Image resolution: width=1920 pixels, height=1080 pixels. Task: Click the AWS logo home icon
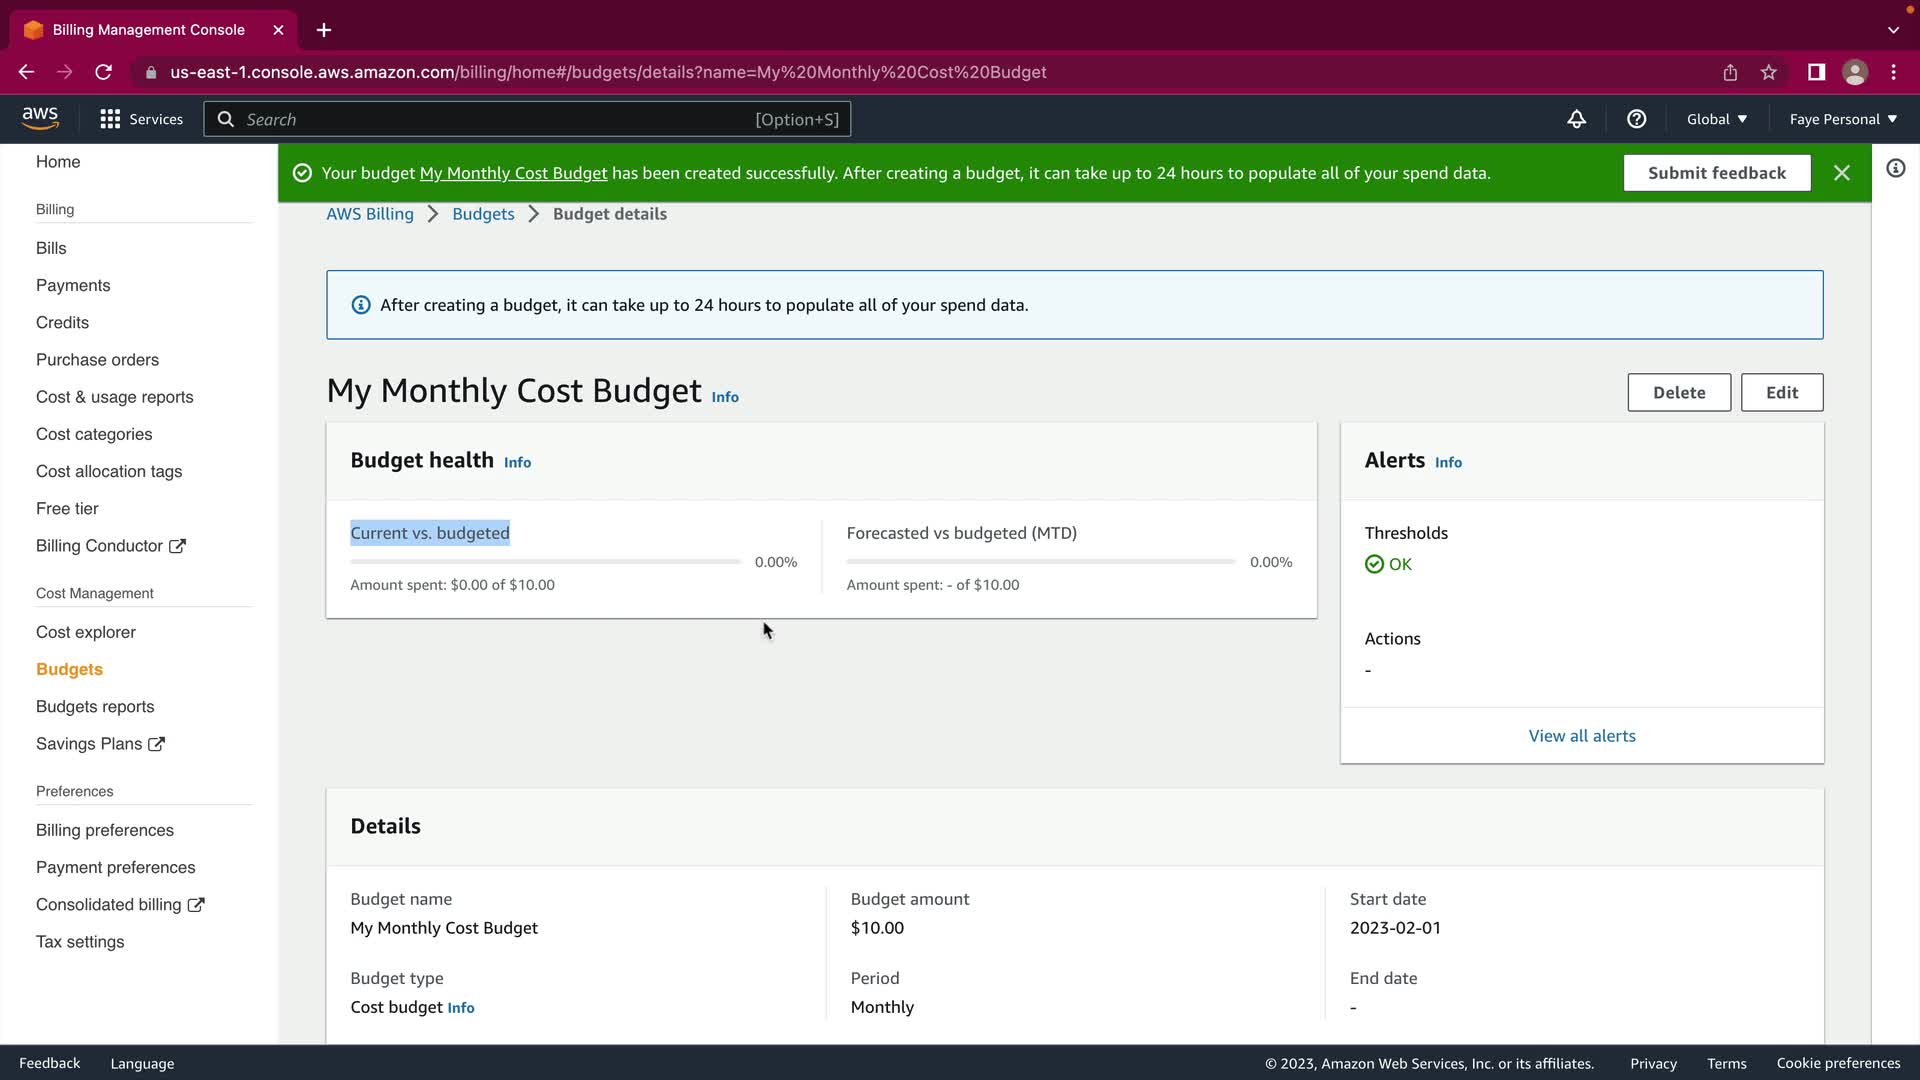(40, 118)
